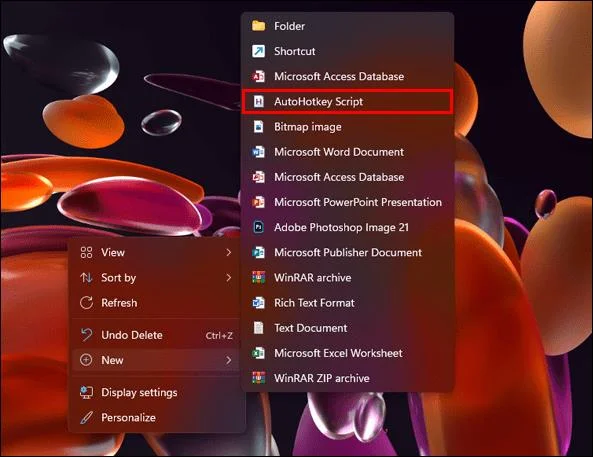The height and width of the screenshot is (457, 593).
Task: Click the Adobe Photoshop Image 21 icon
Action: pyautogui.click(x=259, y=227)
